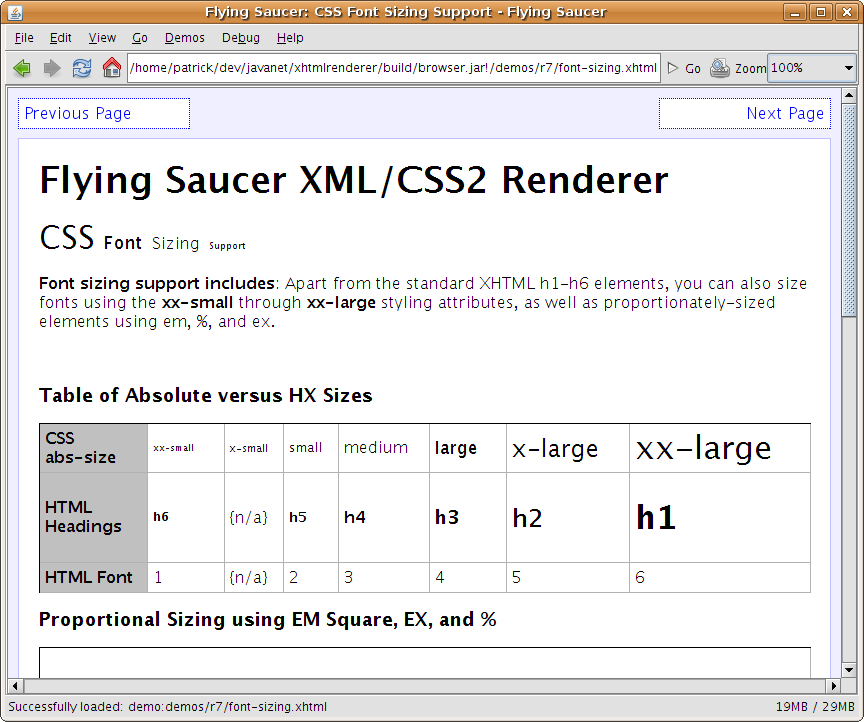This screenshot has width=864, height=722.
Task: Click the 'x-small' table cell
Action: pyautogui.click(x=254, y=448)
